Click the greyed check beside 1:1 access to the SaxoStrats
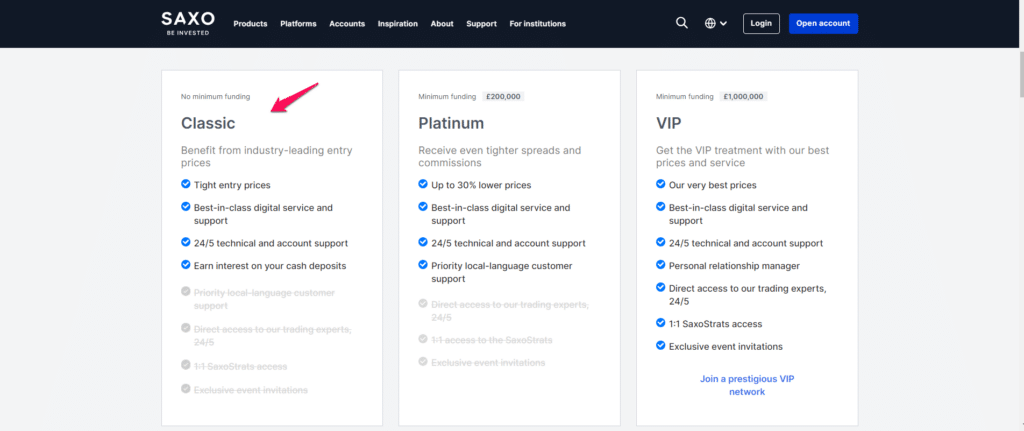This screenshot has height=431, width=1024. click(x=423, y=340)
